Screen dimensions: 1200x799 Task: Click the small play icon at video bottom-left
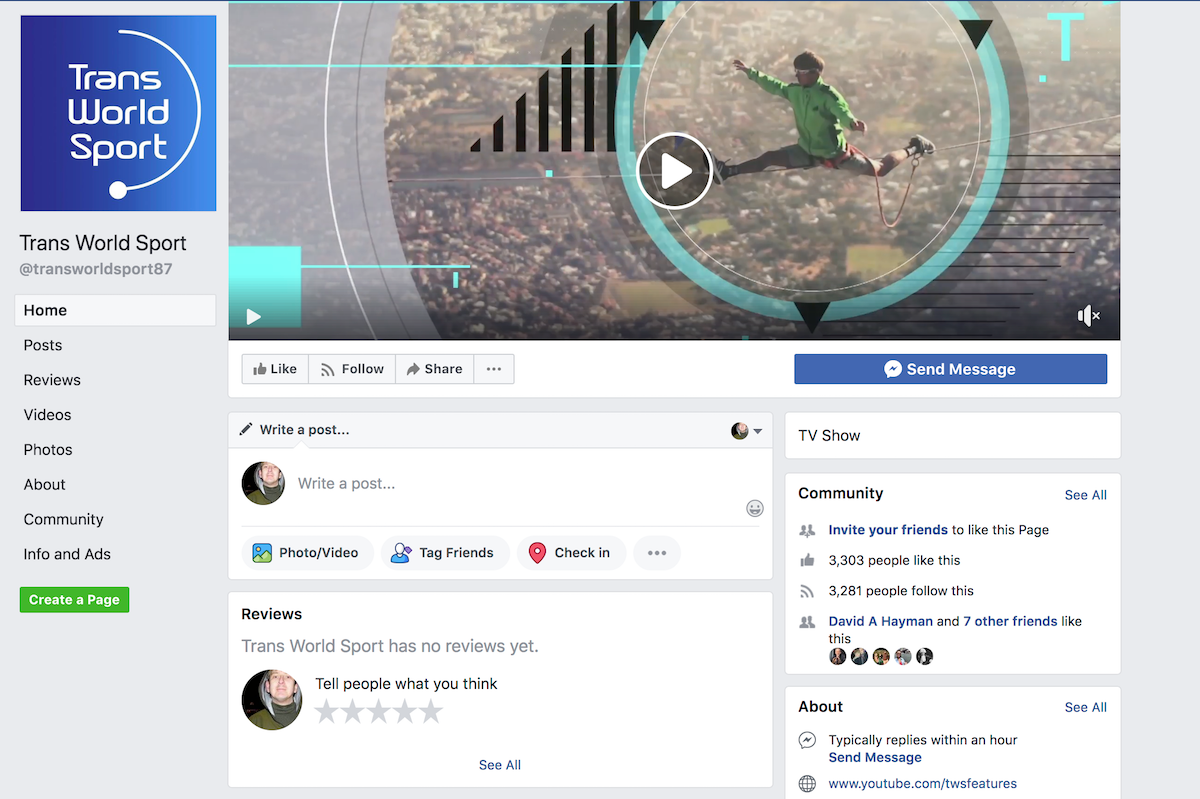(x=253, y=317)
